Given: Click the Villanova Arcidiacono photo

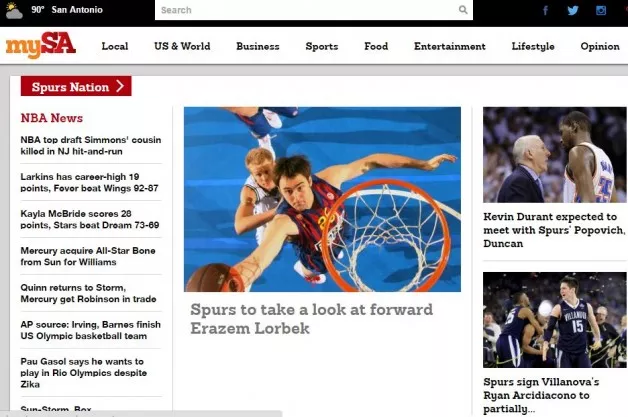Looking at the screenshot, I should click(554, 320).
